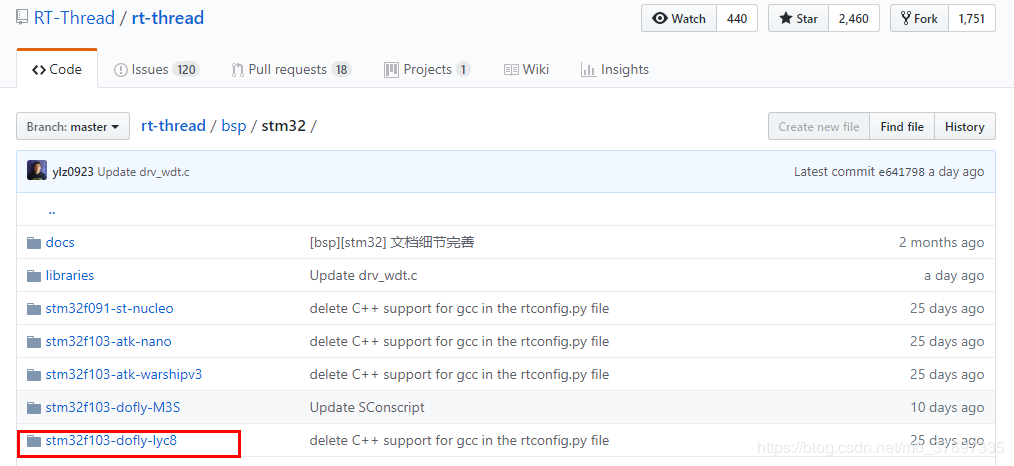Switch to the Code tab
1014x466 pixels.
57,69
